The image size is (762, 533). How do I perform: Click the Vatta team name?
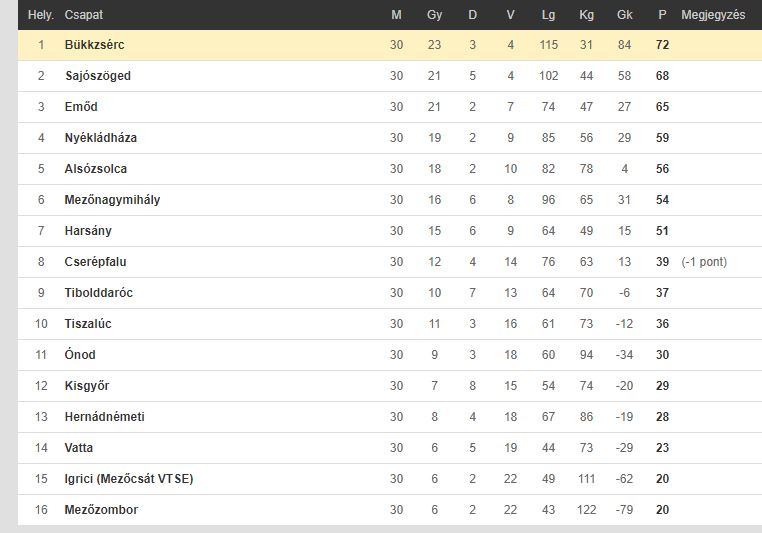point(79,448)
